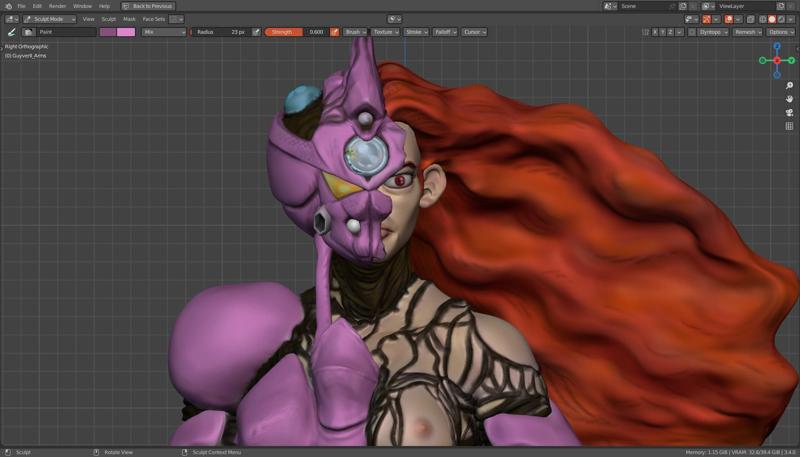Toggle viewport overlays display
The height and width of the screenshot is (457, 800).
[x=729, y=19]
